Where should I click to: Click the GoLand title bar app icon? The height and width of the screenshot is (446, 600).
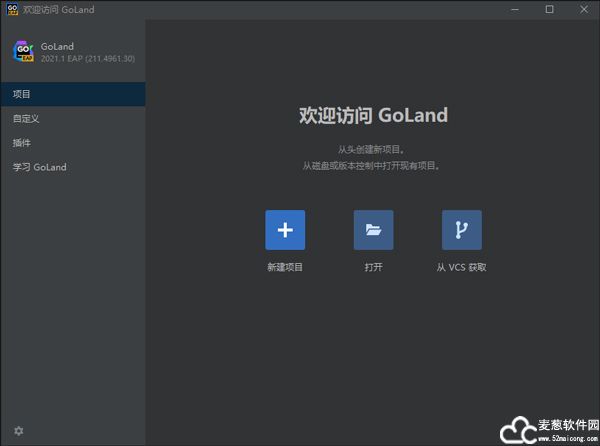click(x=12, y=9)
